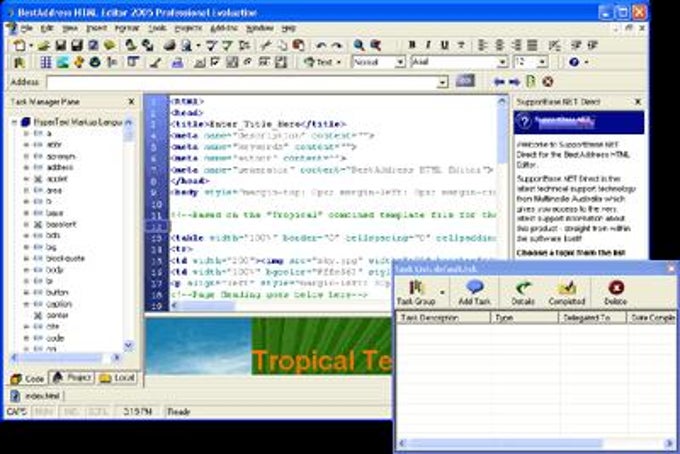Screen dimensions: 680x454
Task: Toggle Align Right paragraph alignment
Action: (516, 45)
